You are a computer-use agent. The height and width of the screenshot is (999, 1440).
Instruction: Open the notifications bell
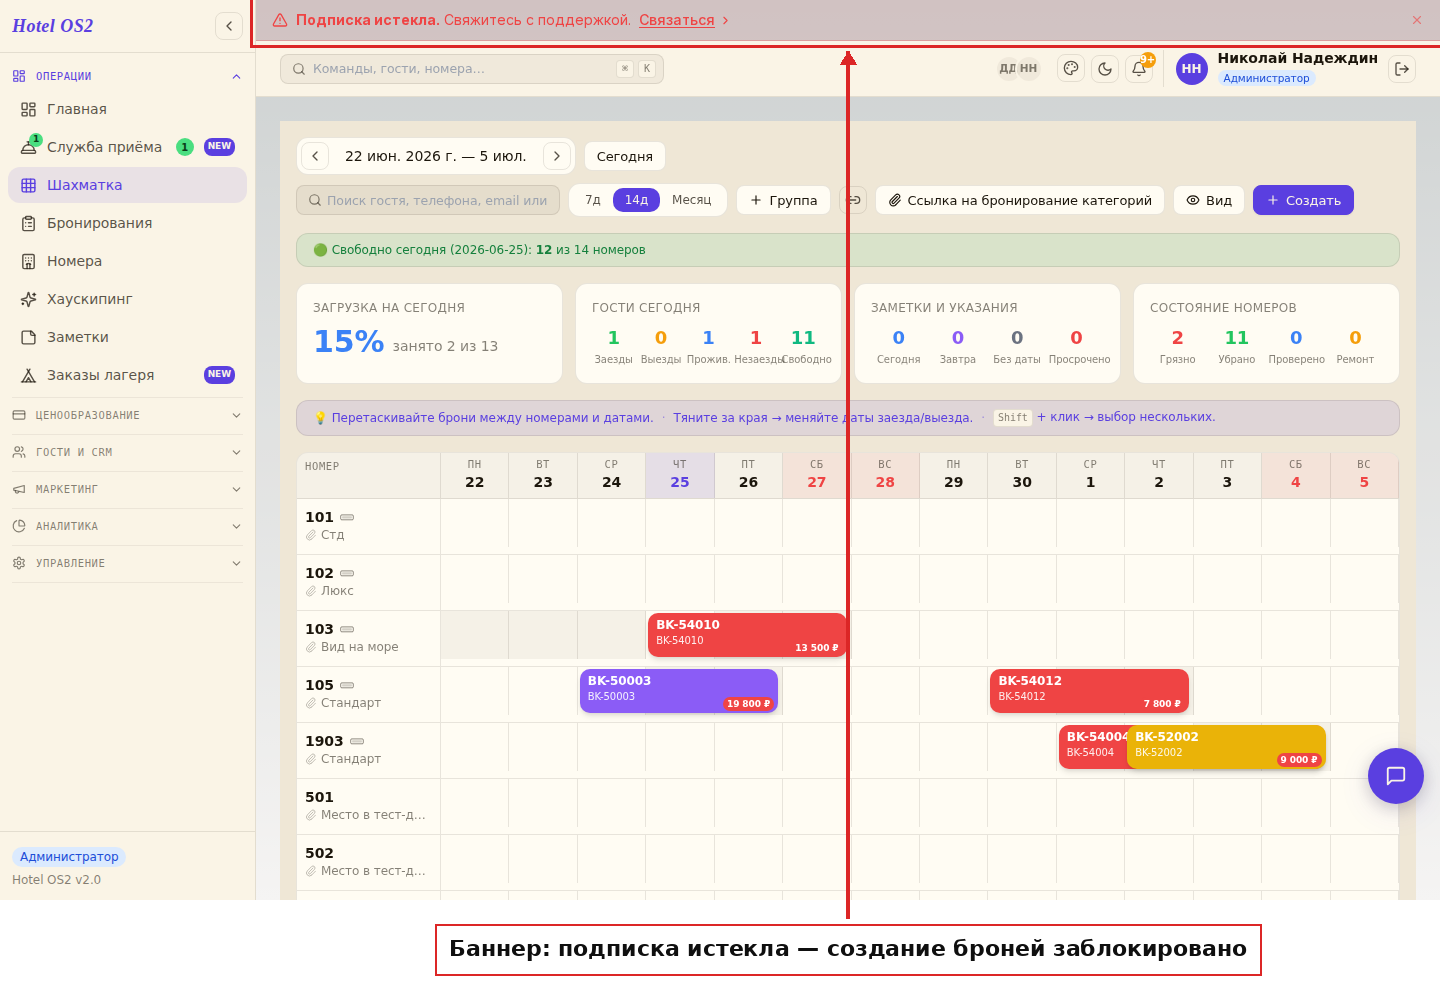pyautogui.click(x=1139, y=69)
